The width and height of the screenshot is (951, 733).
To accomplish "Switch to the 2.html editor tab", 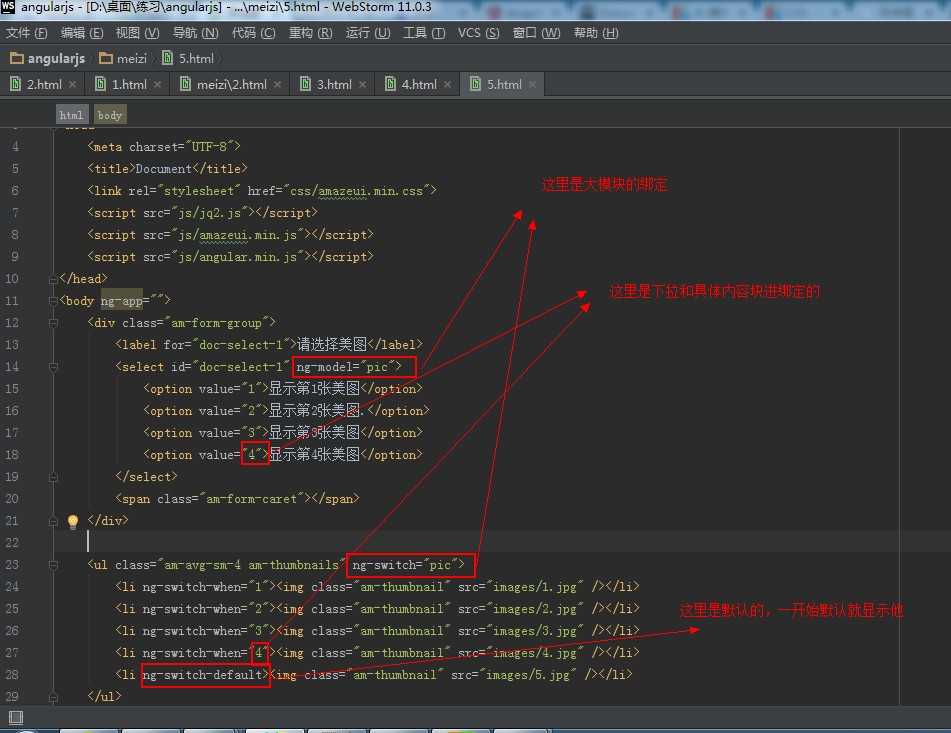I will coord(44,84).
